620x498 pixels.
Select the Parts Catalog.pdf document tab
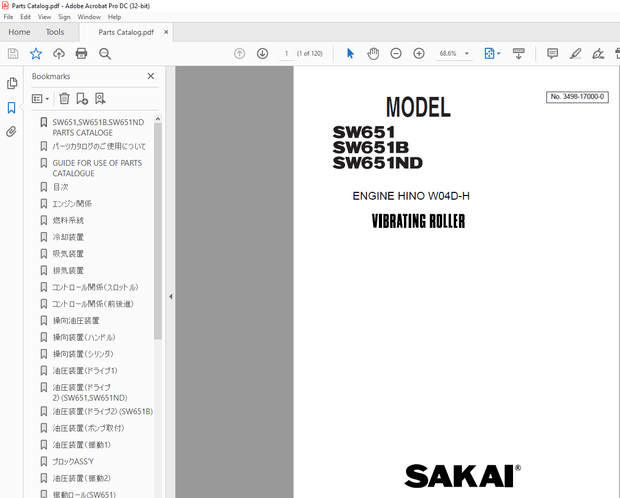tap(126, 32)
